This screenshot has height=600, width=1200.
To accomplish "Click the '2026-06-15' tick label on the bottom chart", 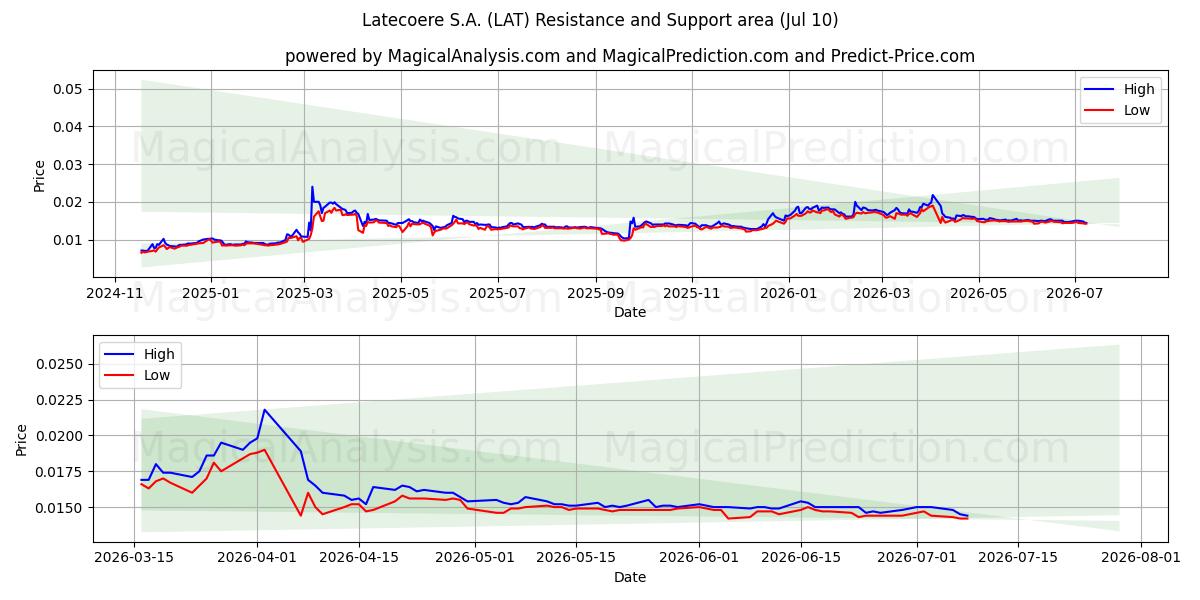I will (x=801, y=559).
